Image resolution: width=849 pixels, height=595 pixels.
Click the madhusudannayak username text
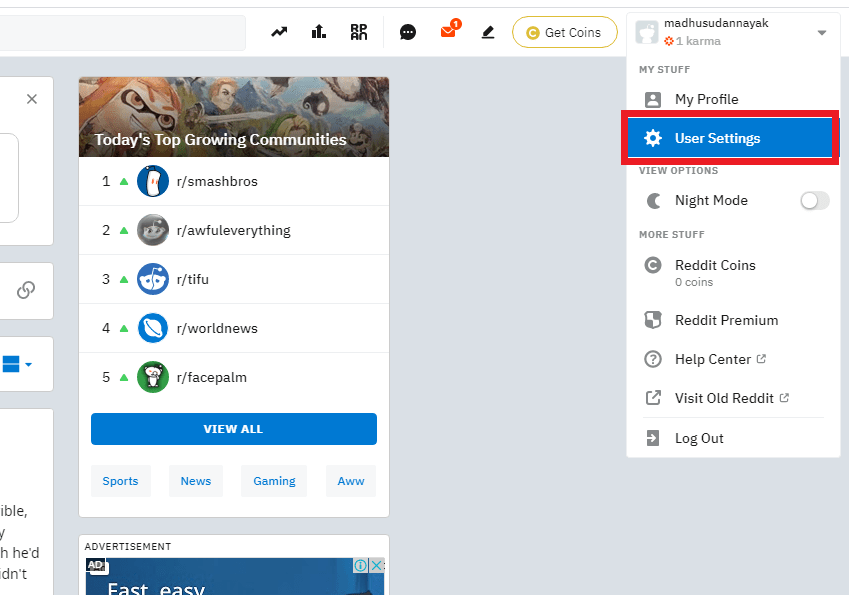(716, 23)
